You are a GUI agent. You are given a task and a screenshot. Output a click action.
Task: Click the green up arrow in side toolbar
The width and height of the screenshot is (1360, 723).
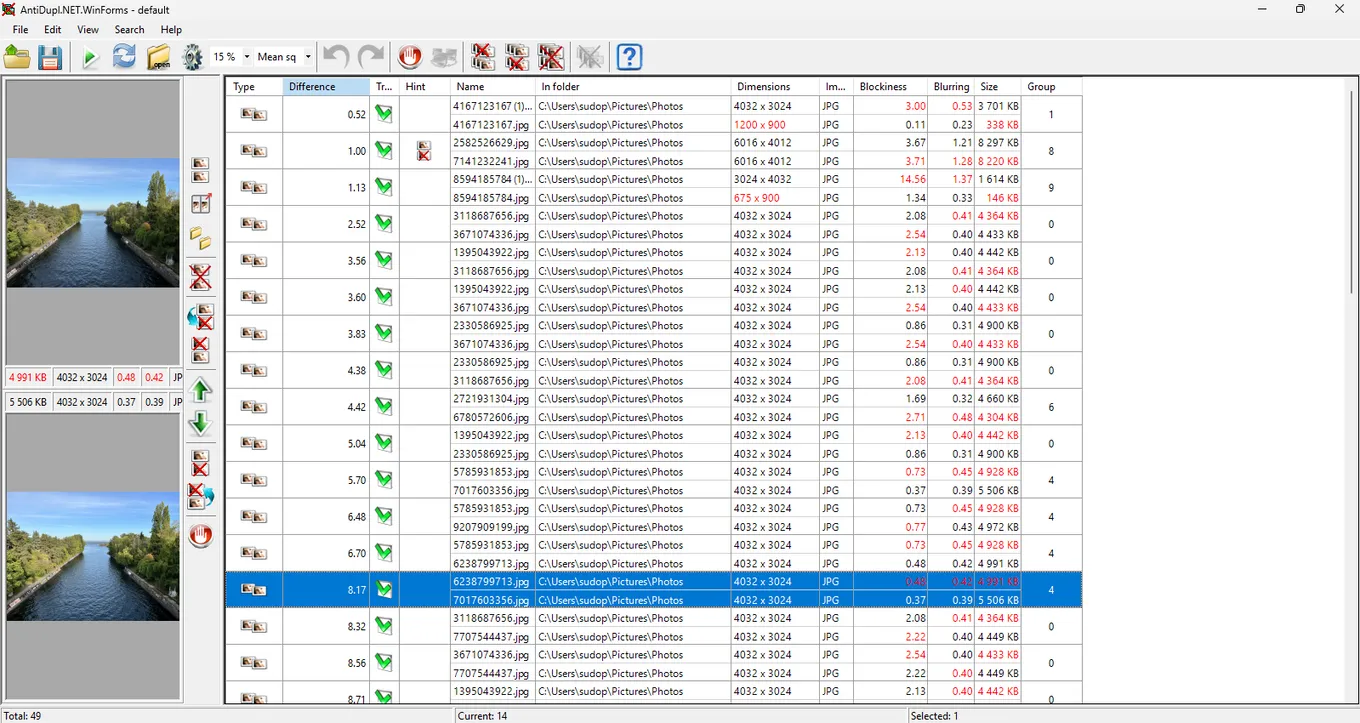click(x=201, y=390)
